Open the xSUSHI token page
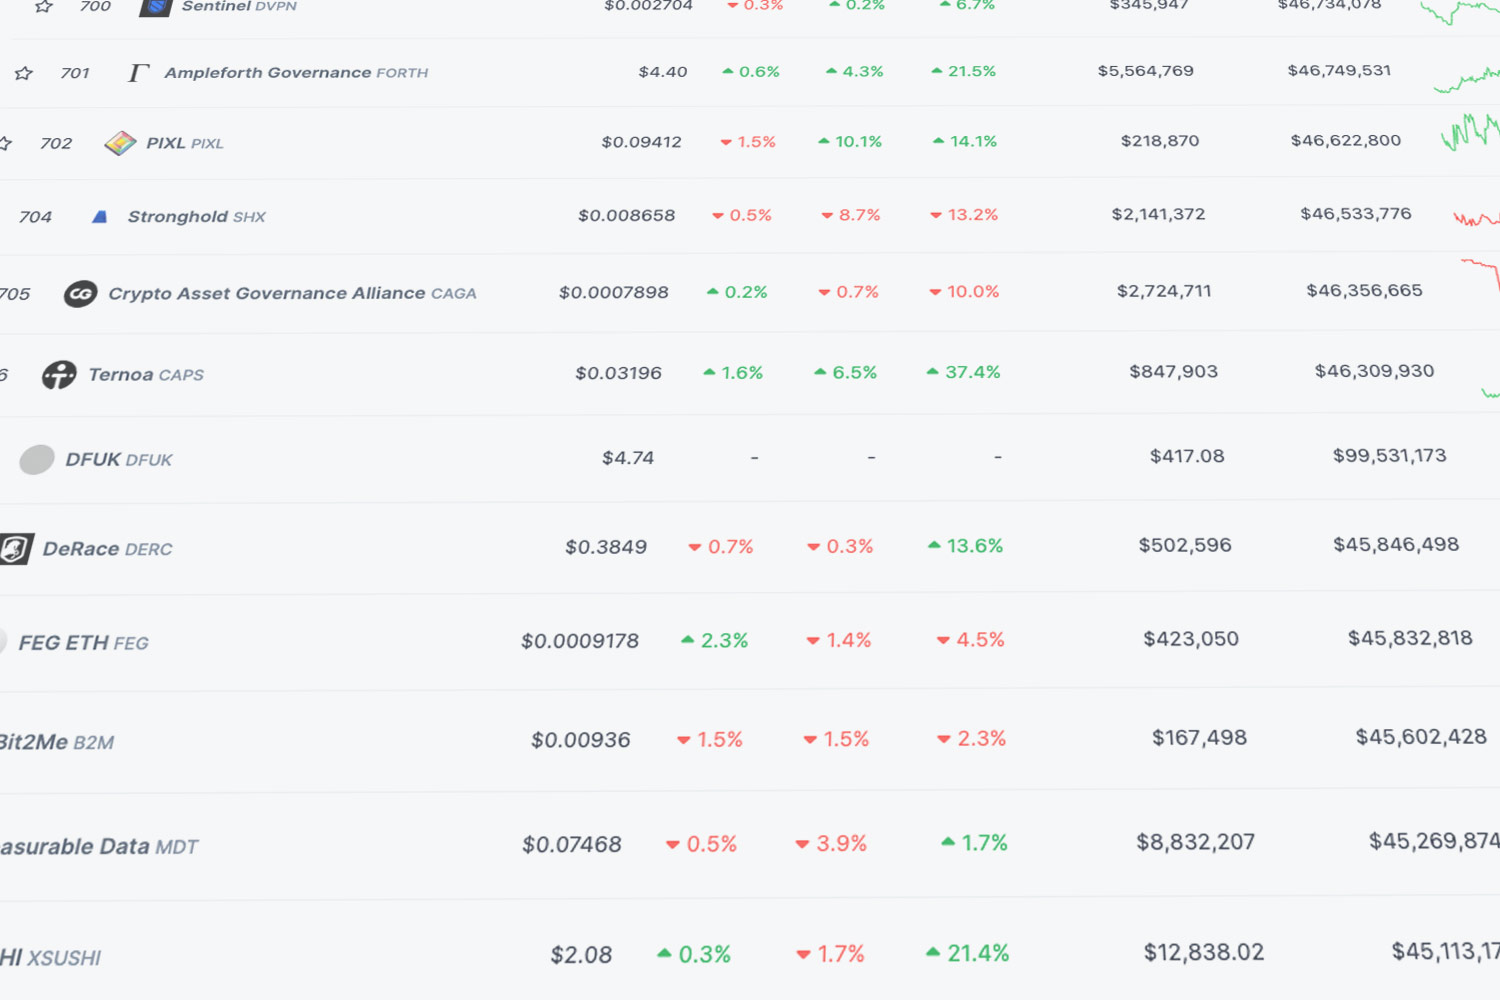The width and height of the screenshot is (1500, 1000). (x=50, y=956)
